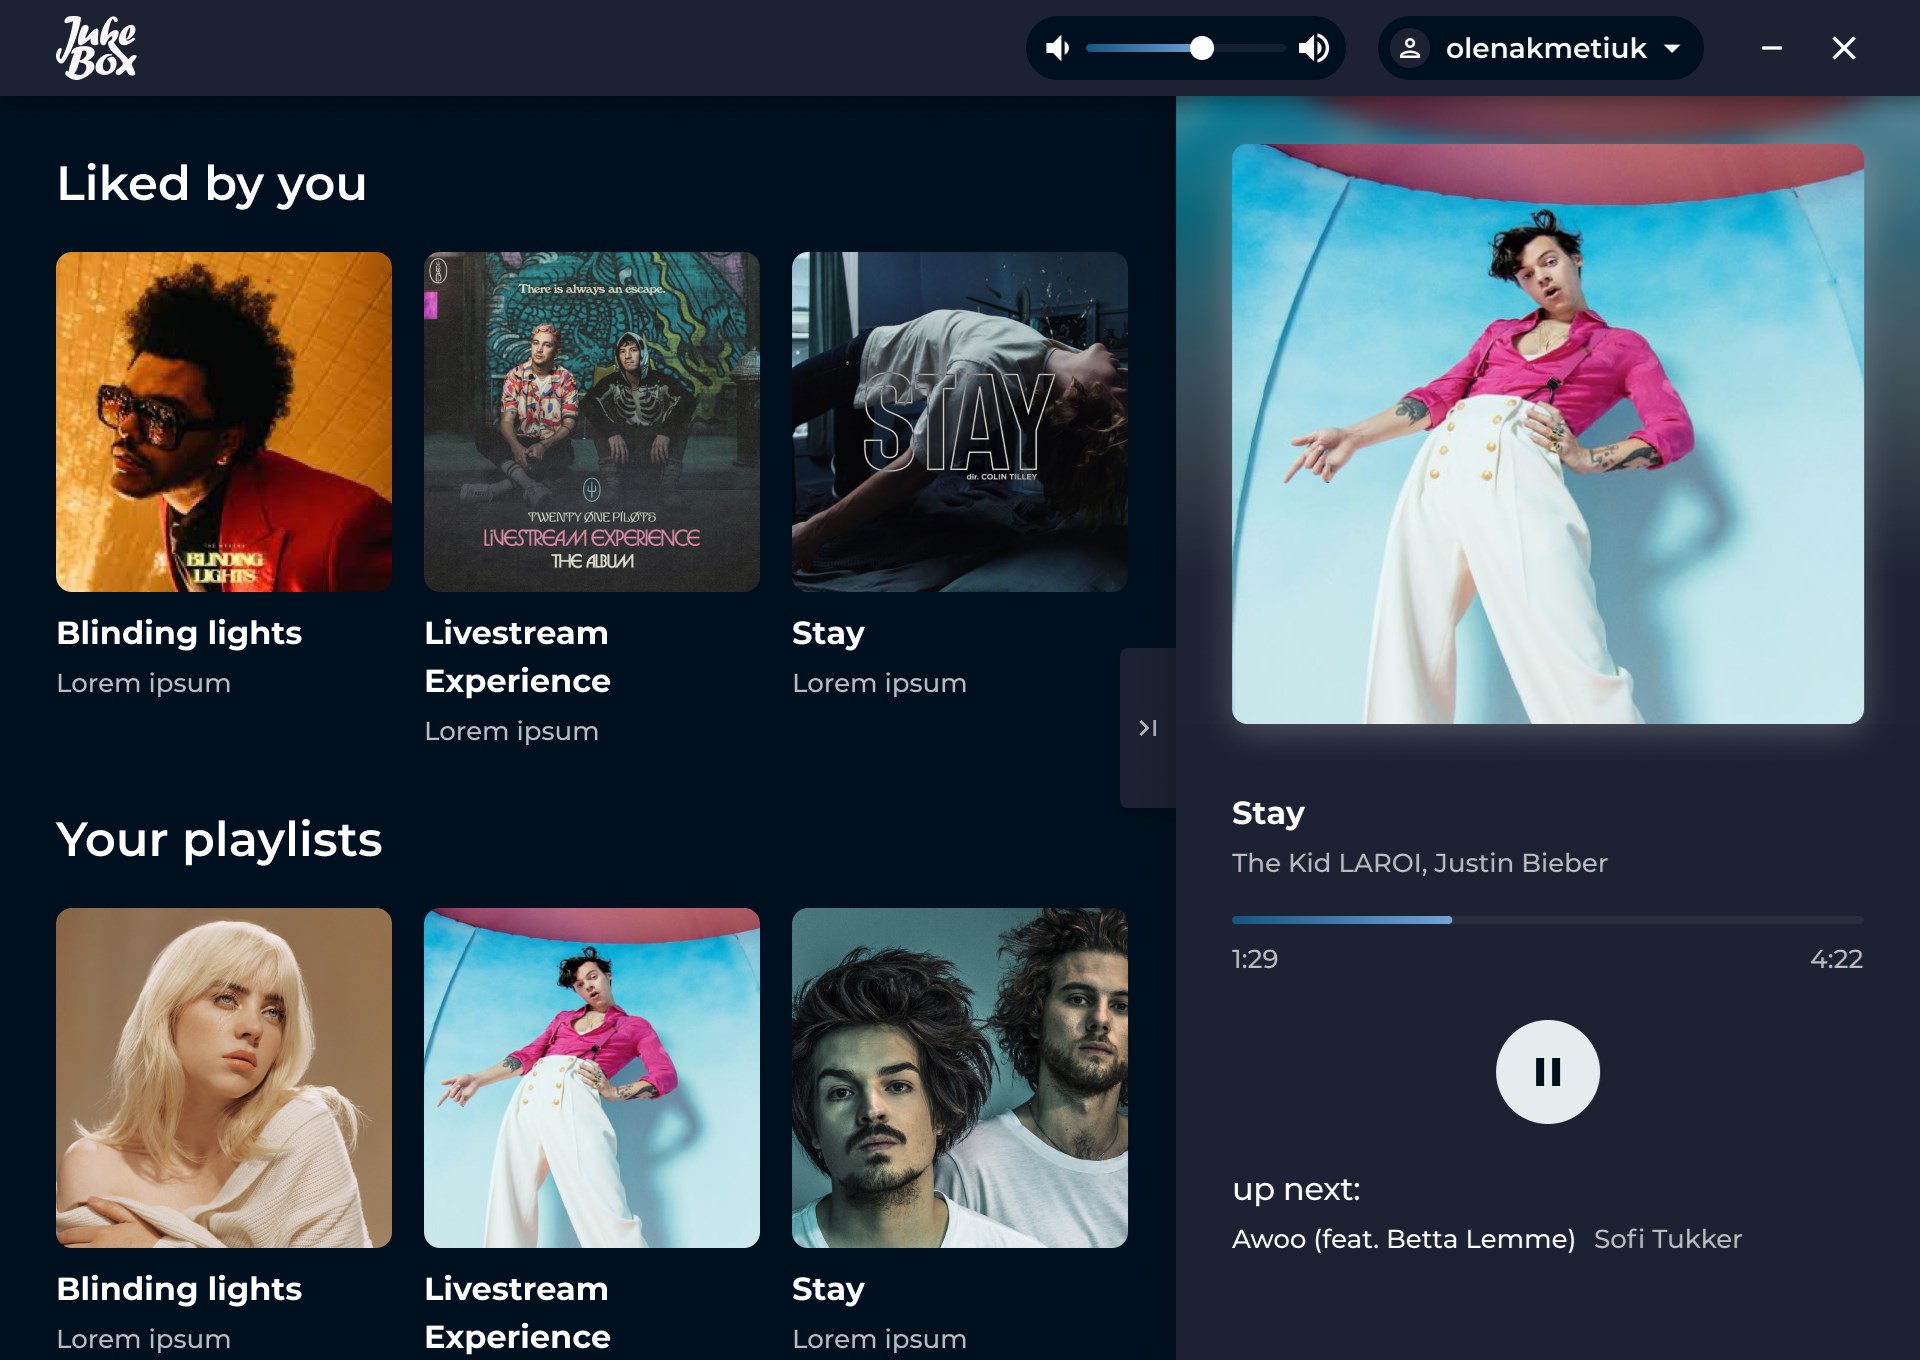This screenshot has width=1920, height=1360.
Task: Click the low volume speaker icon
Action: [x=1057, y=48]
